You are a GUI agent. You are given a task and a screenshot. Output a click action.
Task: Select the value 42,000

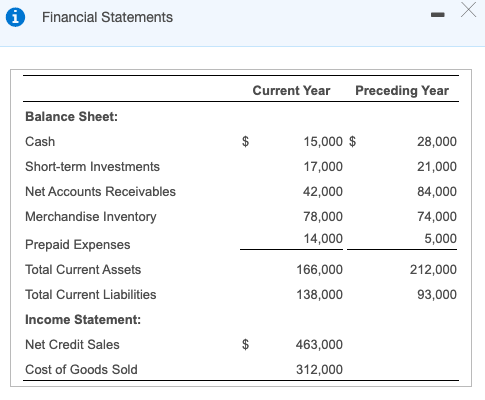click(x=323, y=192)
